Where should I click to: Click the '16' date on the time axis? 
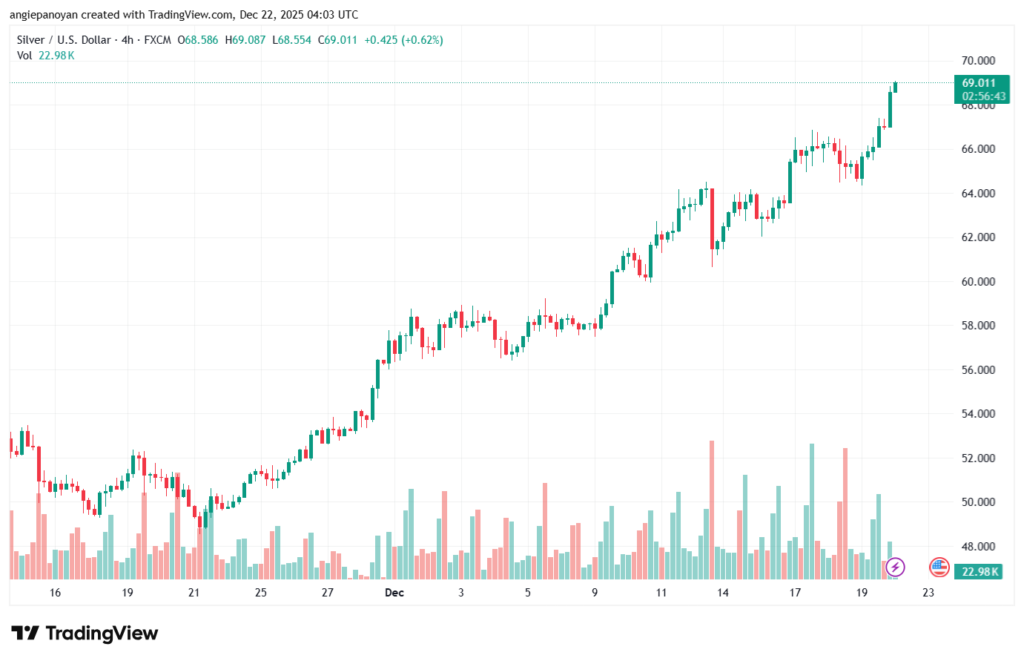(x=55, y=593)
